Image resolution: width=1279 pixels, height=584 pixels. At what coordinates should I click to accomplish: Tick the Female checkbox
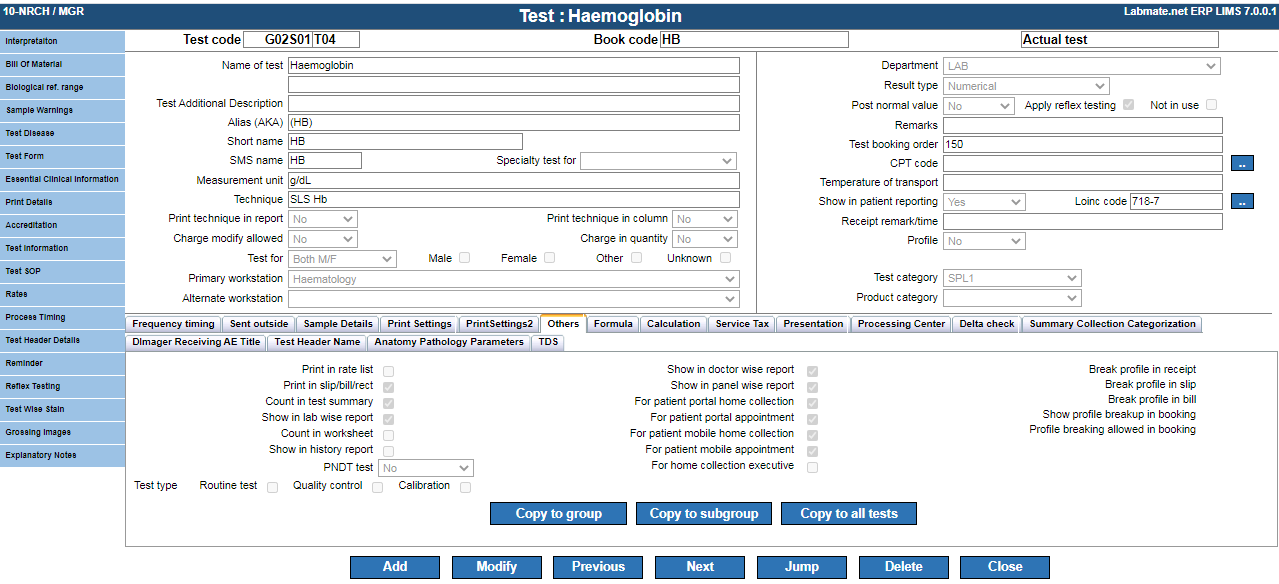tap(550, 258)
